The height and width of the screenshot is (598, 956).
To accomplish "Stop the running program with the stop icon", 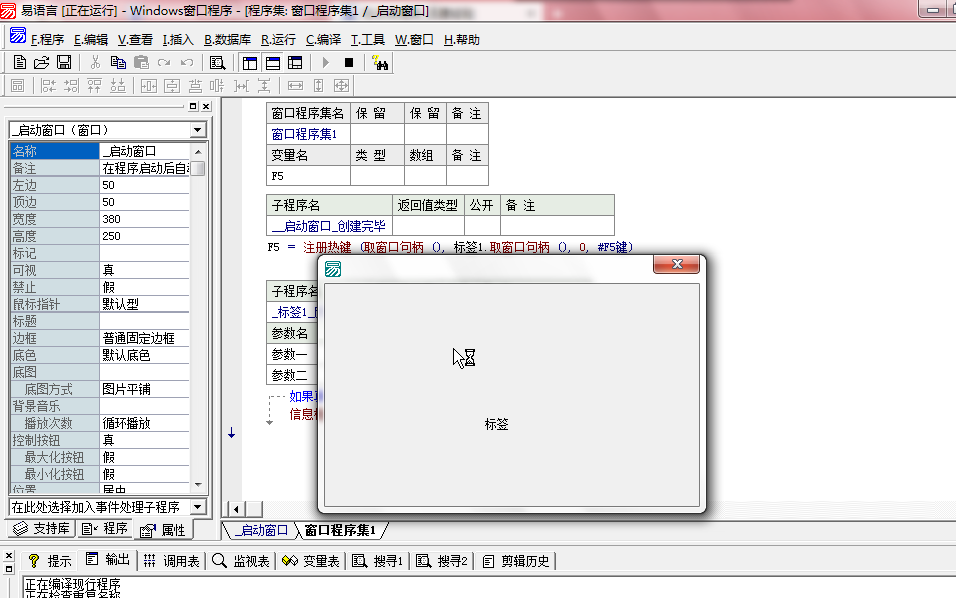I will (349, 62).
